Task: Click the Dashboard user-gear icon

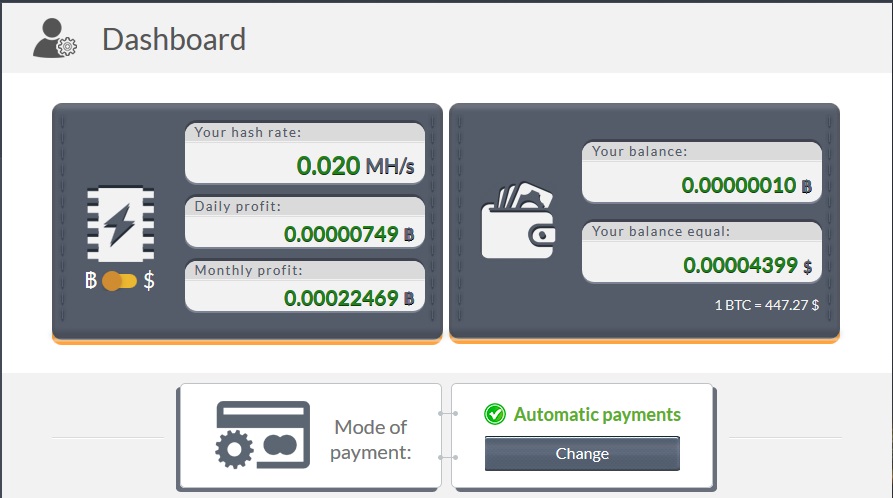Action: [54, 38]
